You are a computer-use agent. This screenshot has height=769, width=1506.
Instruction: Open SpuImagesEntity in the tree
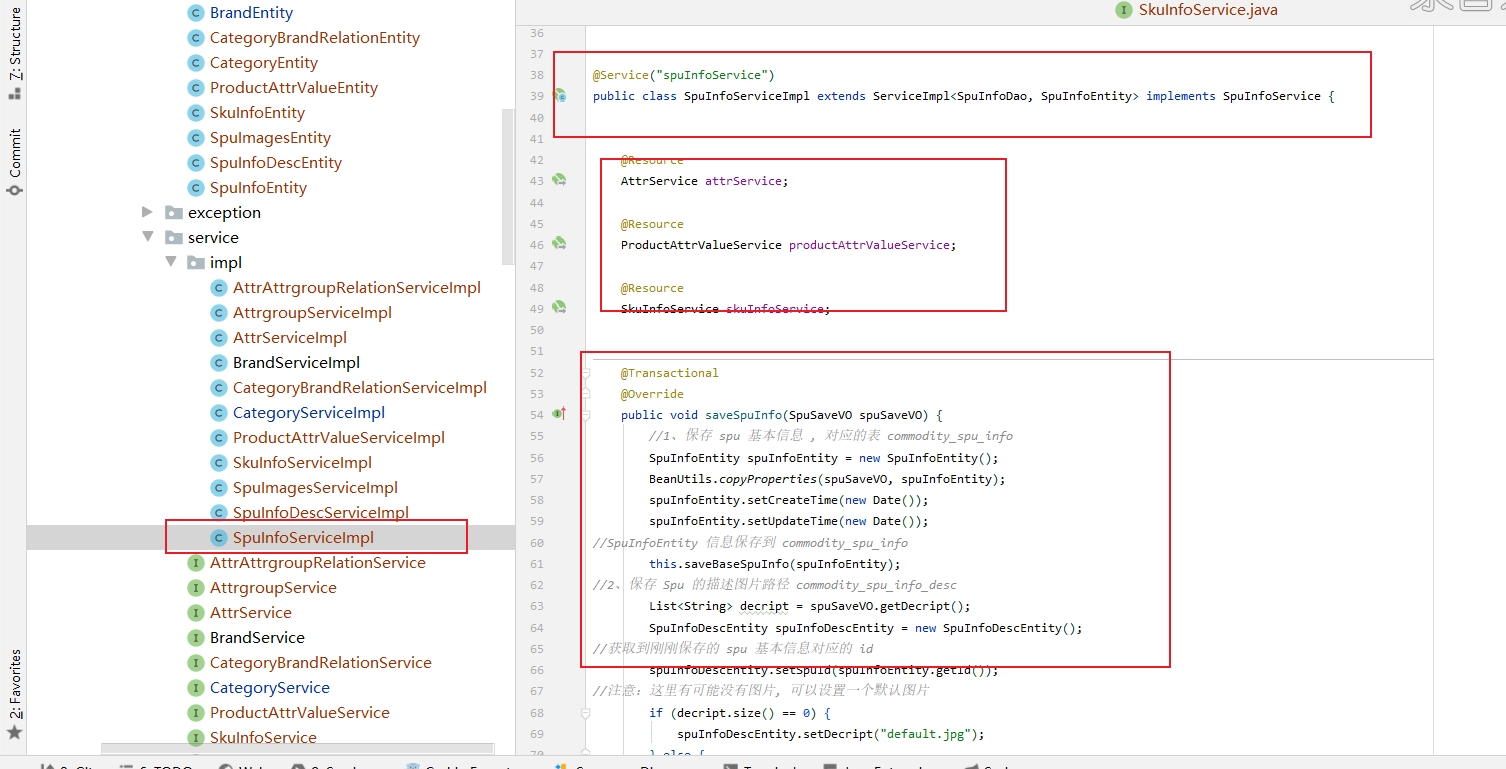[x=270, y=138]
